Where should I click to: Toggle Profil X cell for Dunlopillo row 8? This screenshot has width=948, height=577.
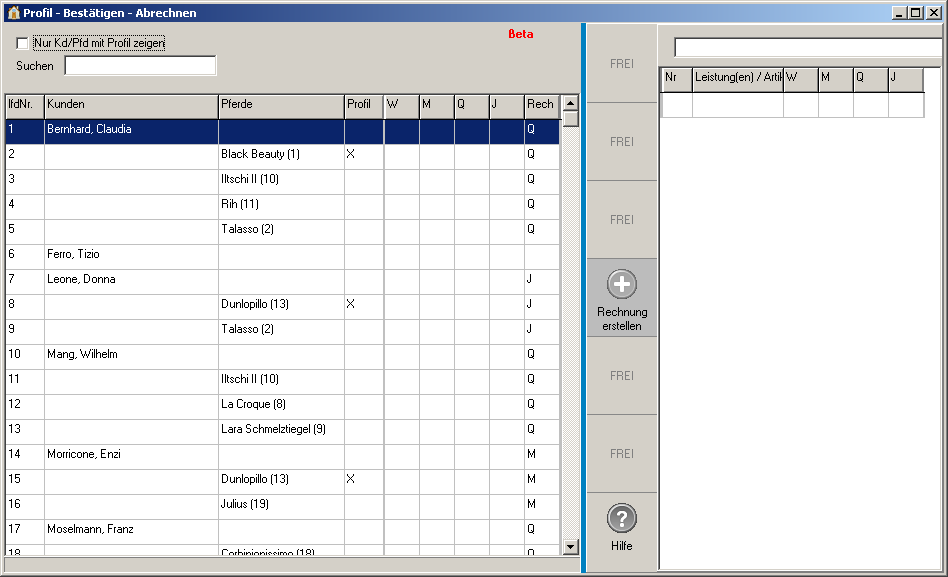click(363, 305)
